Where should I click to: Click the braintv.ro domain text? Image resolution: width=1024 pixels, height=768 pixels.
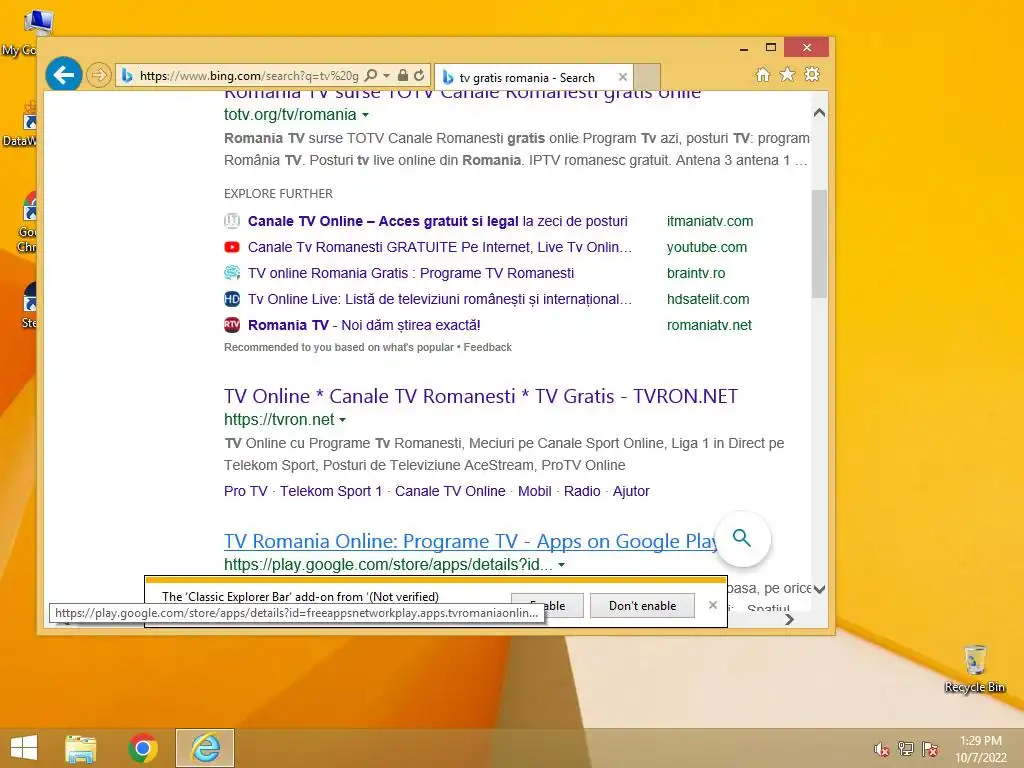[696, 274]
